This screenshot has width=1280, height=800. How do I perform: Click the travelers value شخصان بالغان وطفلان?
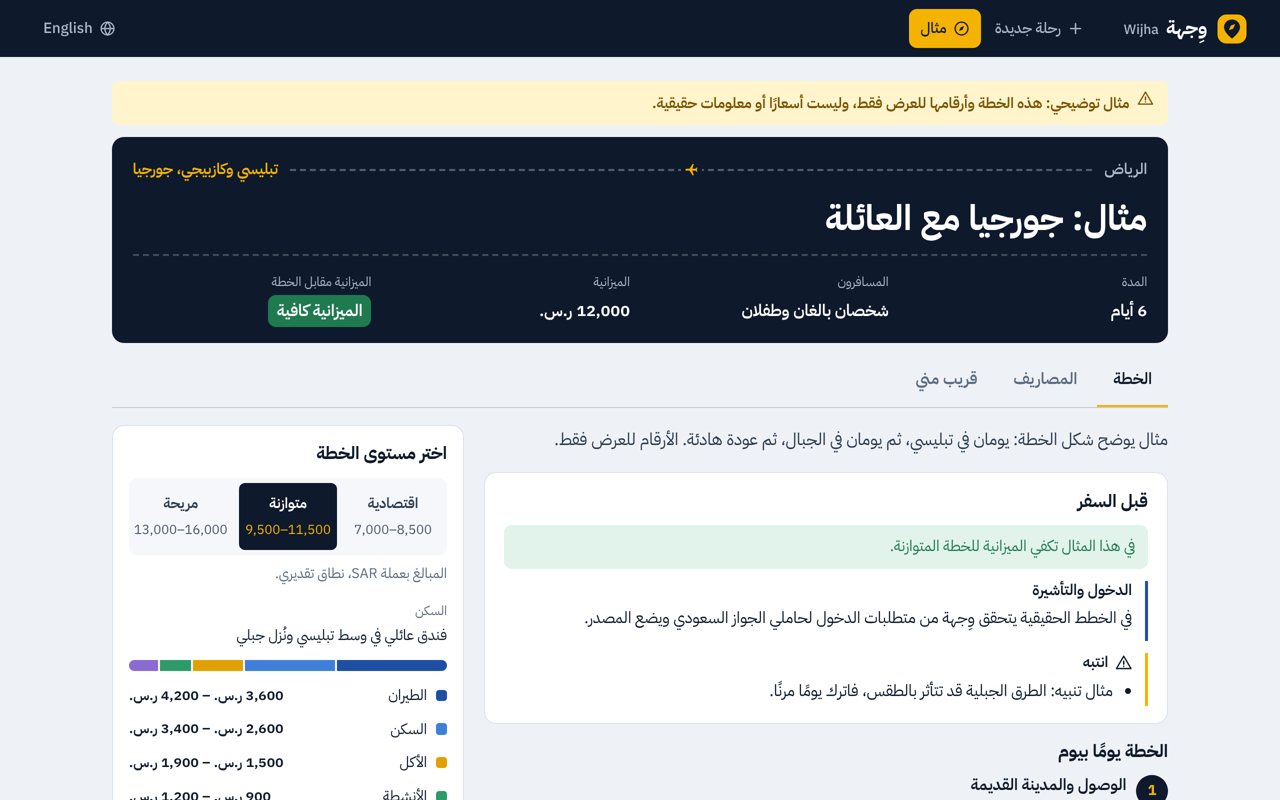(815, 311)
